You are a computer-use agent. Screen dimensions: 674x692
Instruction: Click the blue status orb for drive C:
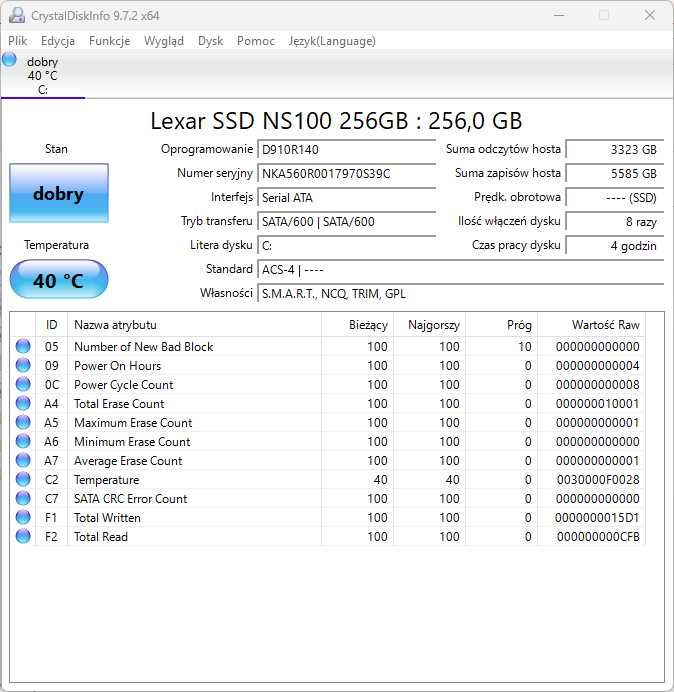(9, 60)
